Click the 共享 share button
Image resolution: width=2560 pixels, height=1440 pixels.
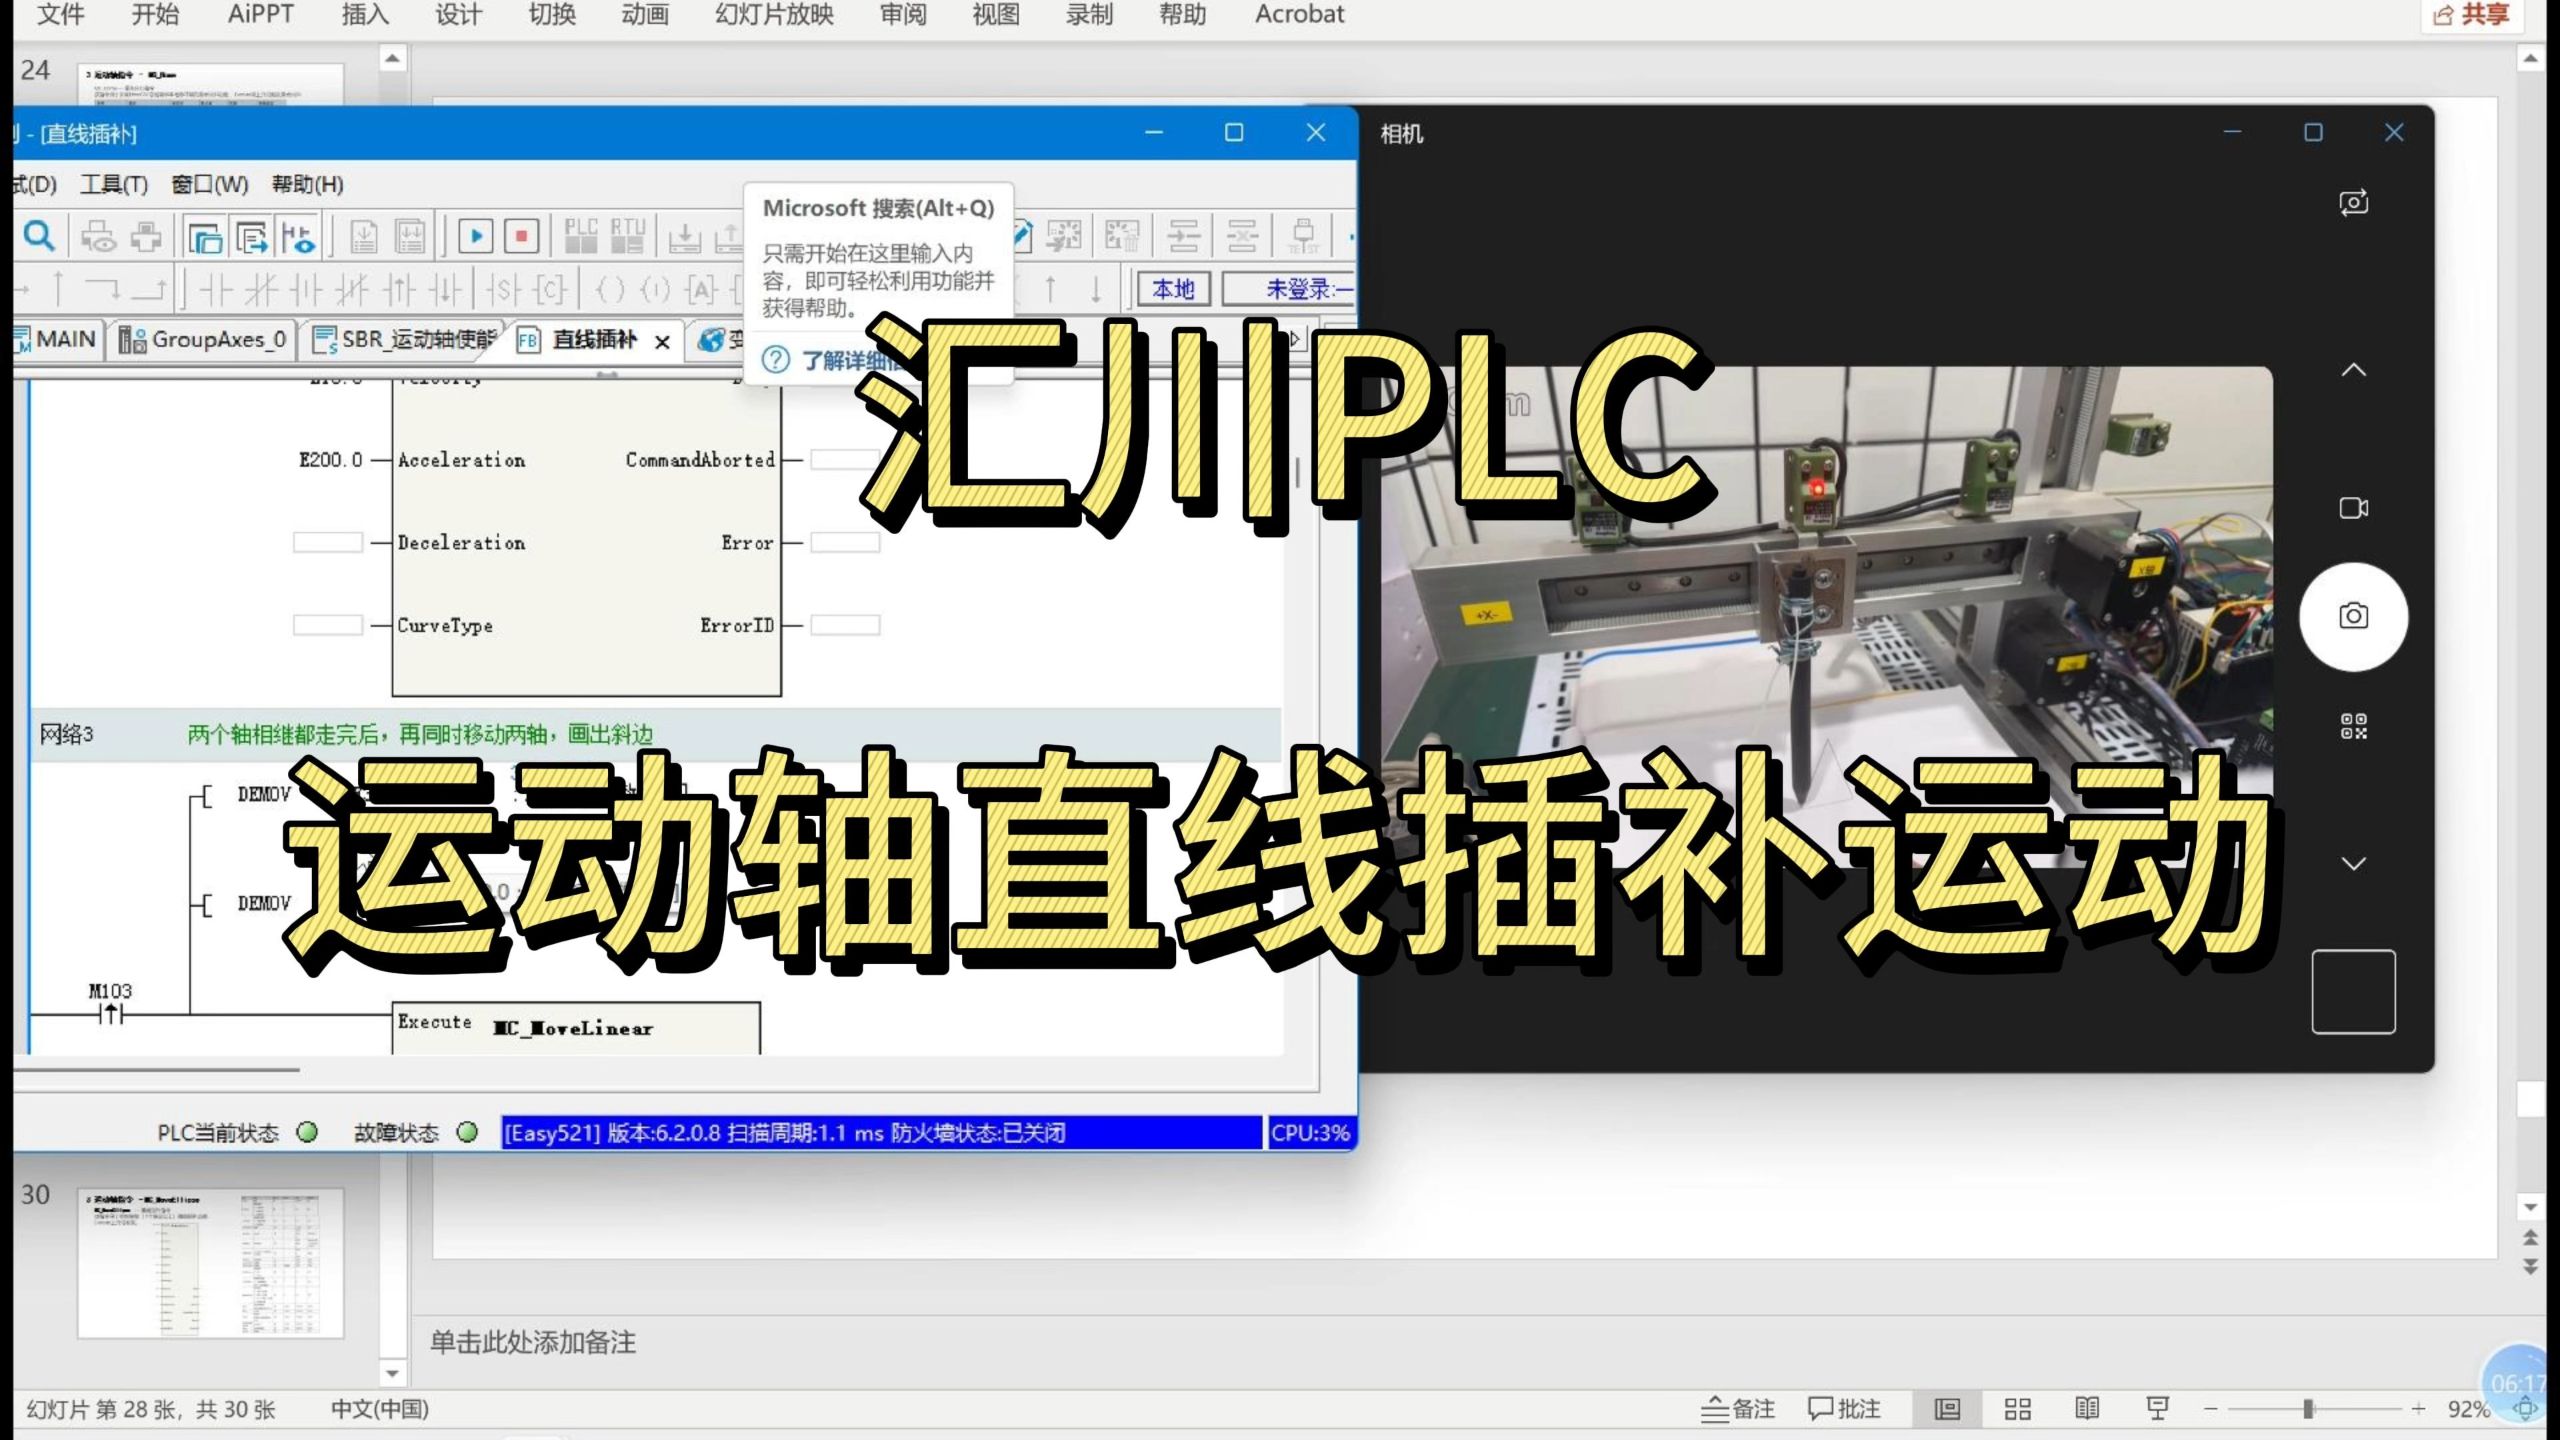pos(2472,15)
